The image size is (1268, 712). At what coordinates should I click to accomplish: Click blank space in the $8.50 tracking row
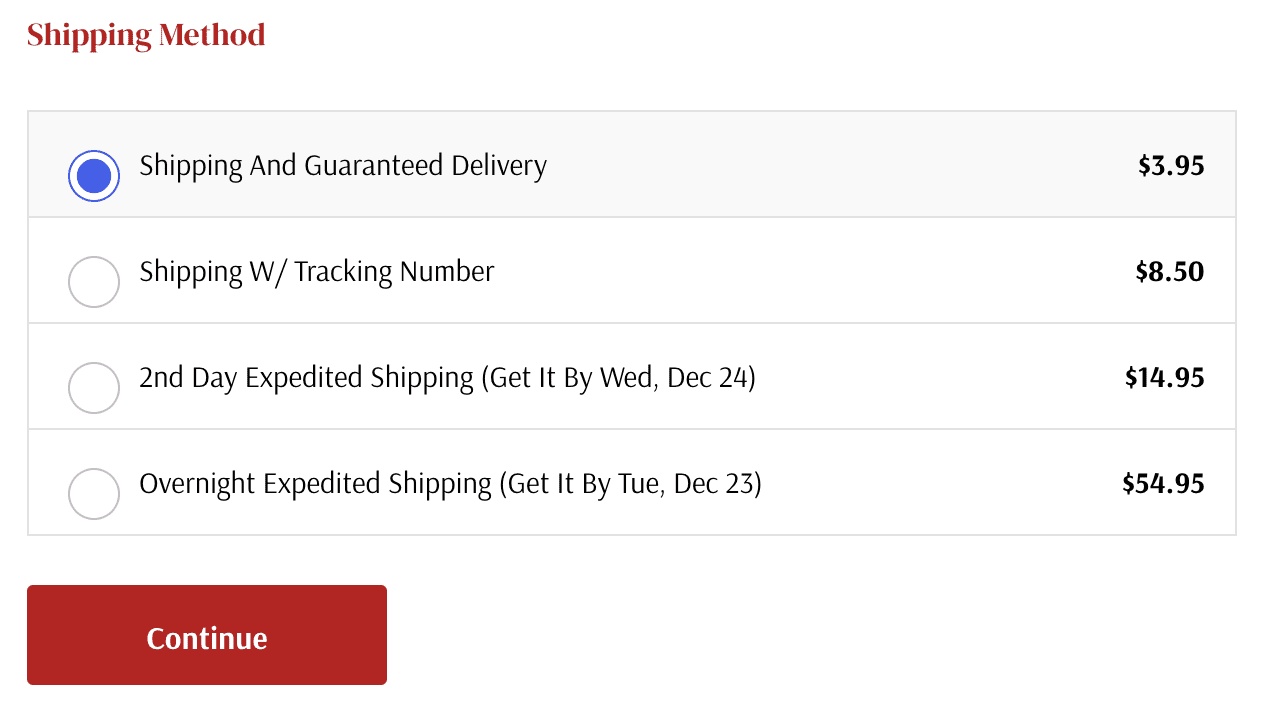810,272
